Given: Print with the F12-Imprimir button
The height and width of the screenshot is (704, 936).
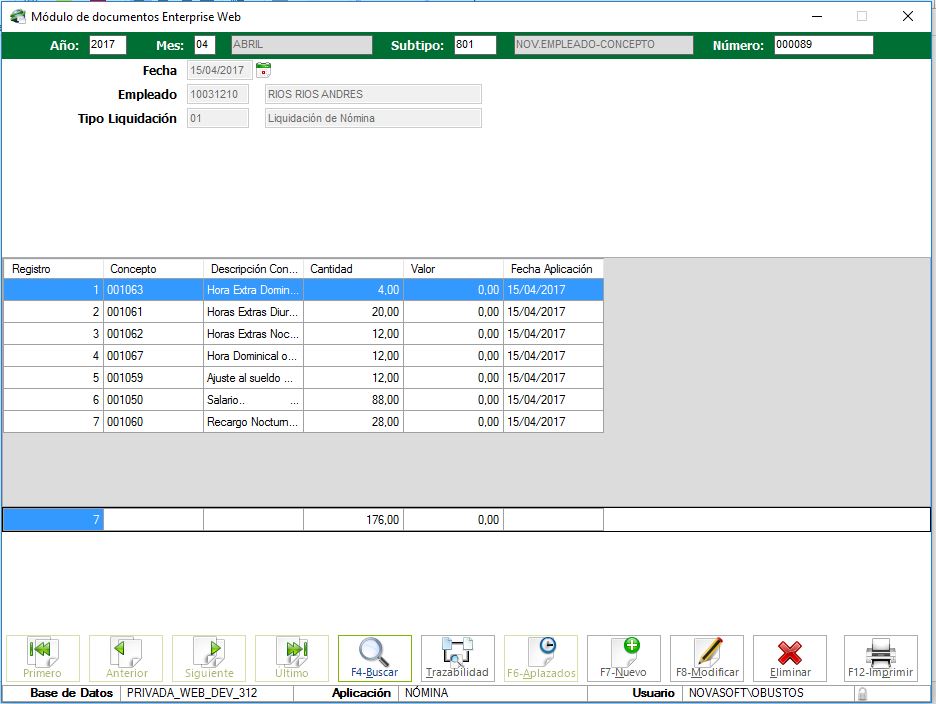Looking at the screenshot, I should click(880, 658).
